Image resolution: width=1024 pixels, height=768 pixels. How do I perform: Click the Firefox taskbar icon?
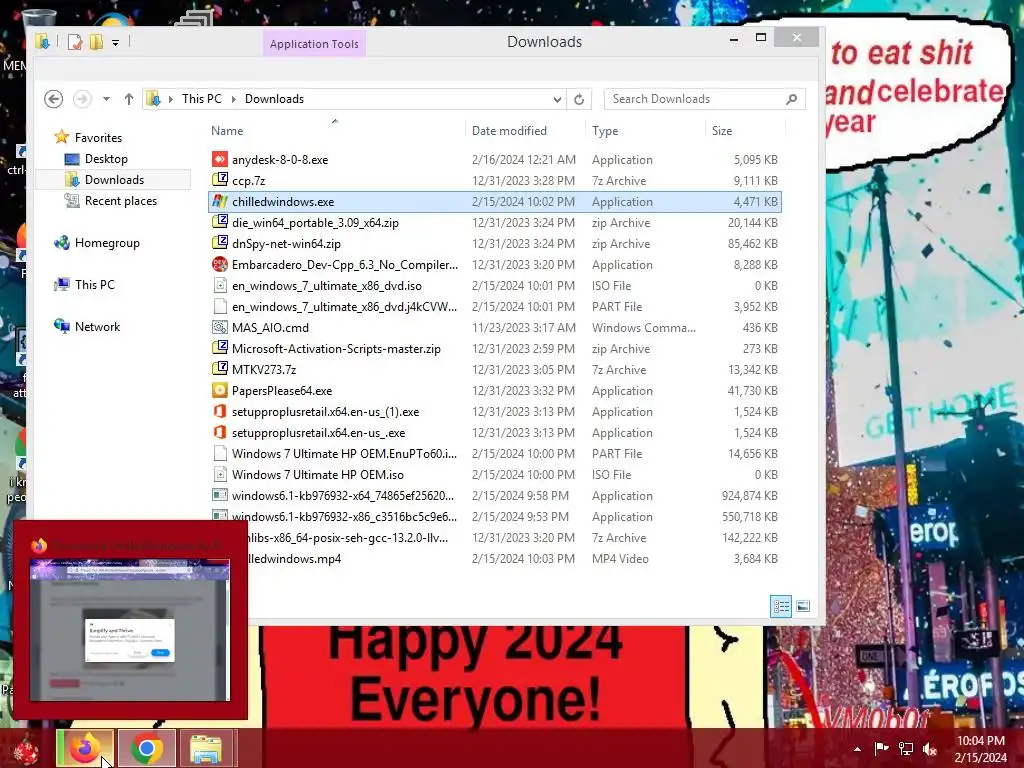coord(85,748)
